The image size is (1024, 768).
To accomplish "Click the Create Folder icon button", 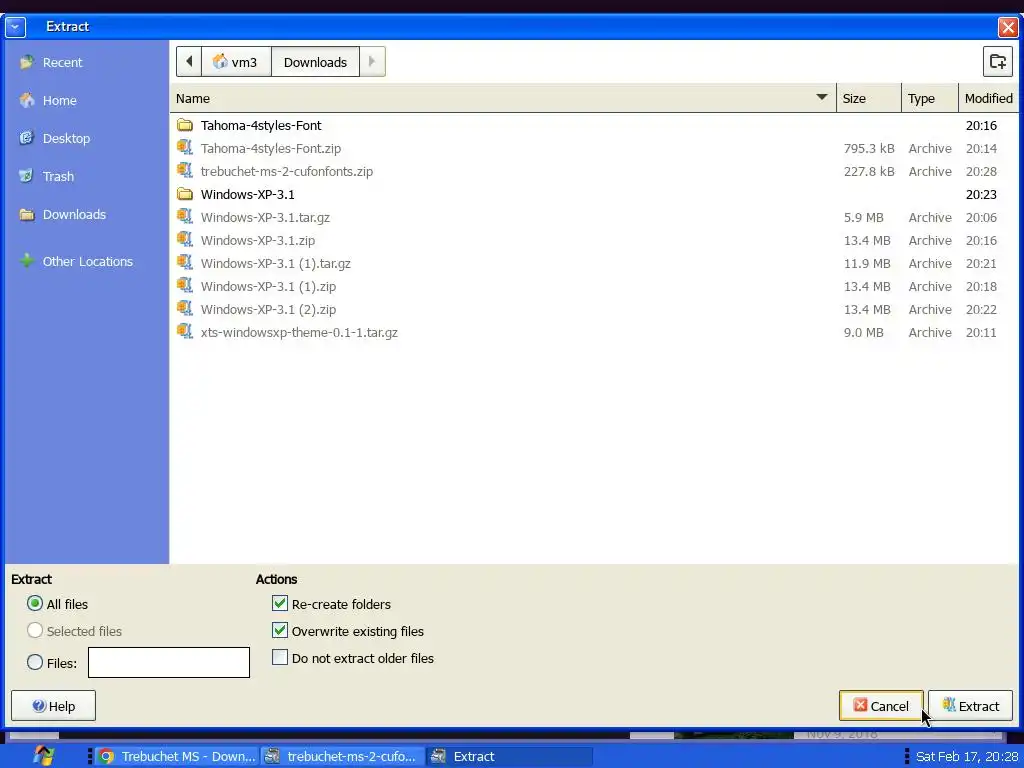I will pos(997,61).
